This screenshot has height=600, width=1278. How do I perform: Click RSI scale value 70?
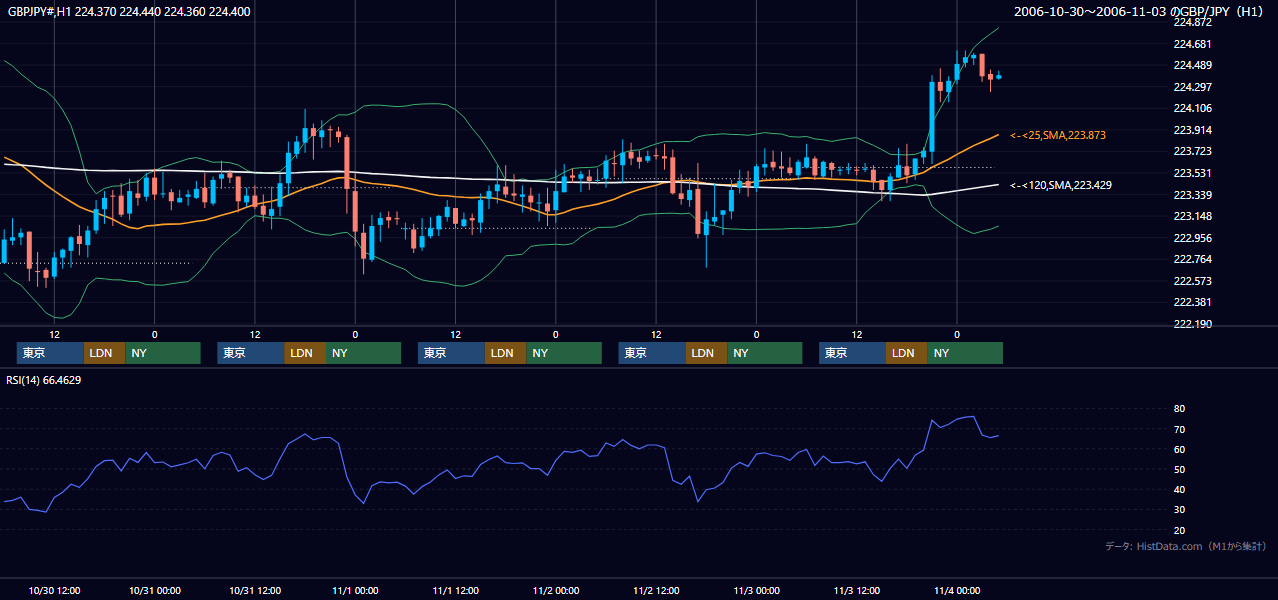pyautogui.click(x=1179, y=429)
